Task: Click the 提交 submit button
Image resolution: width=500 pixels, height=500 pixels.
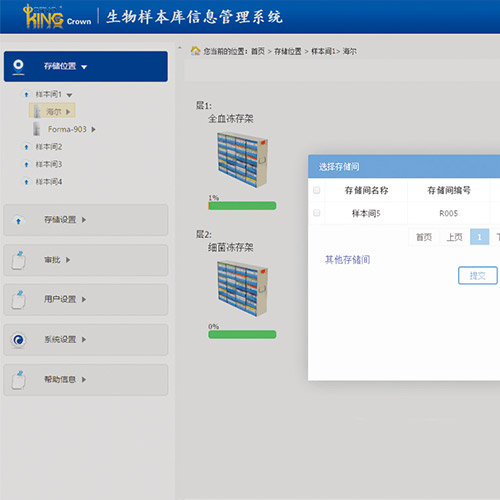Action: pyautogui.click(x=478, y=276)
